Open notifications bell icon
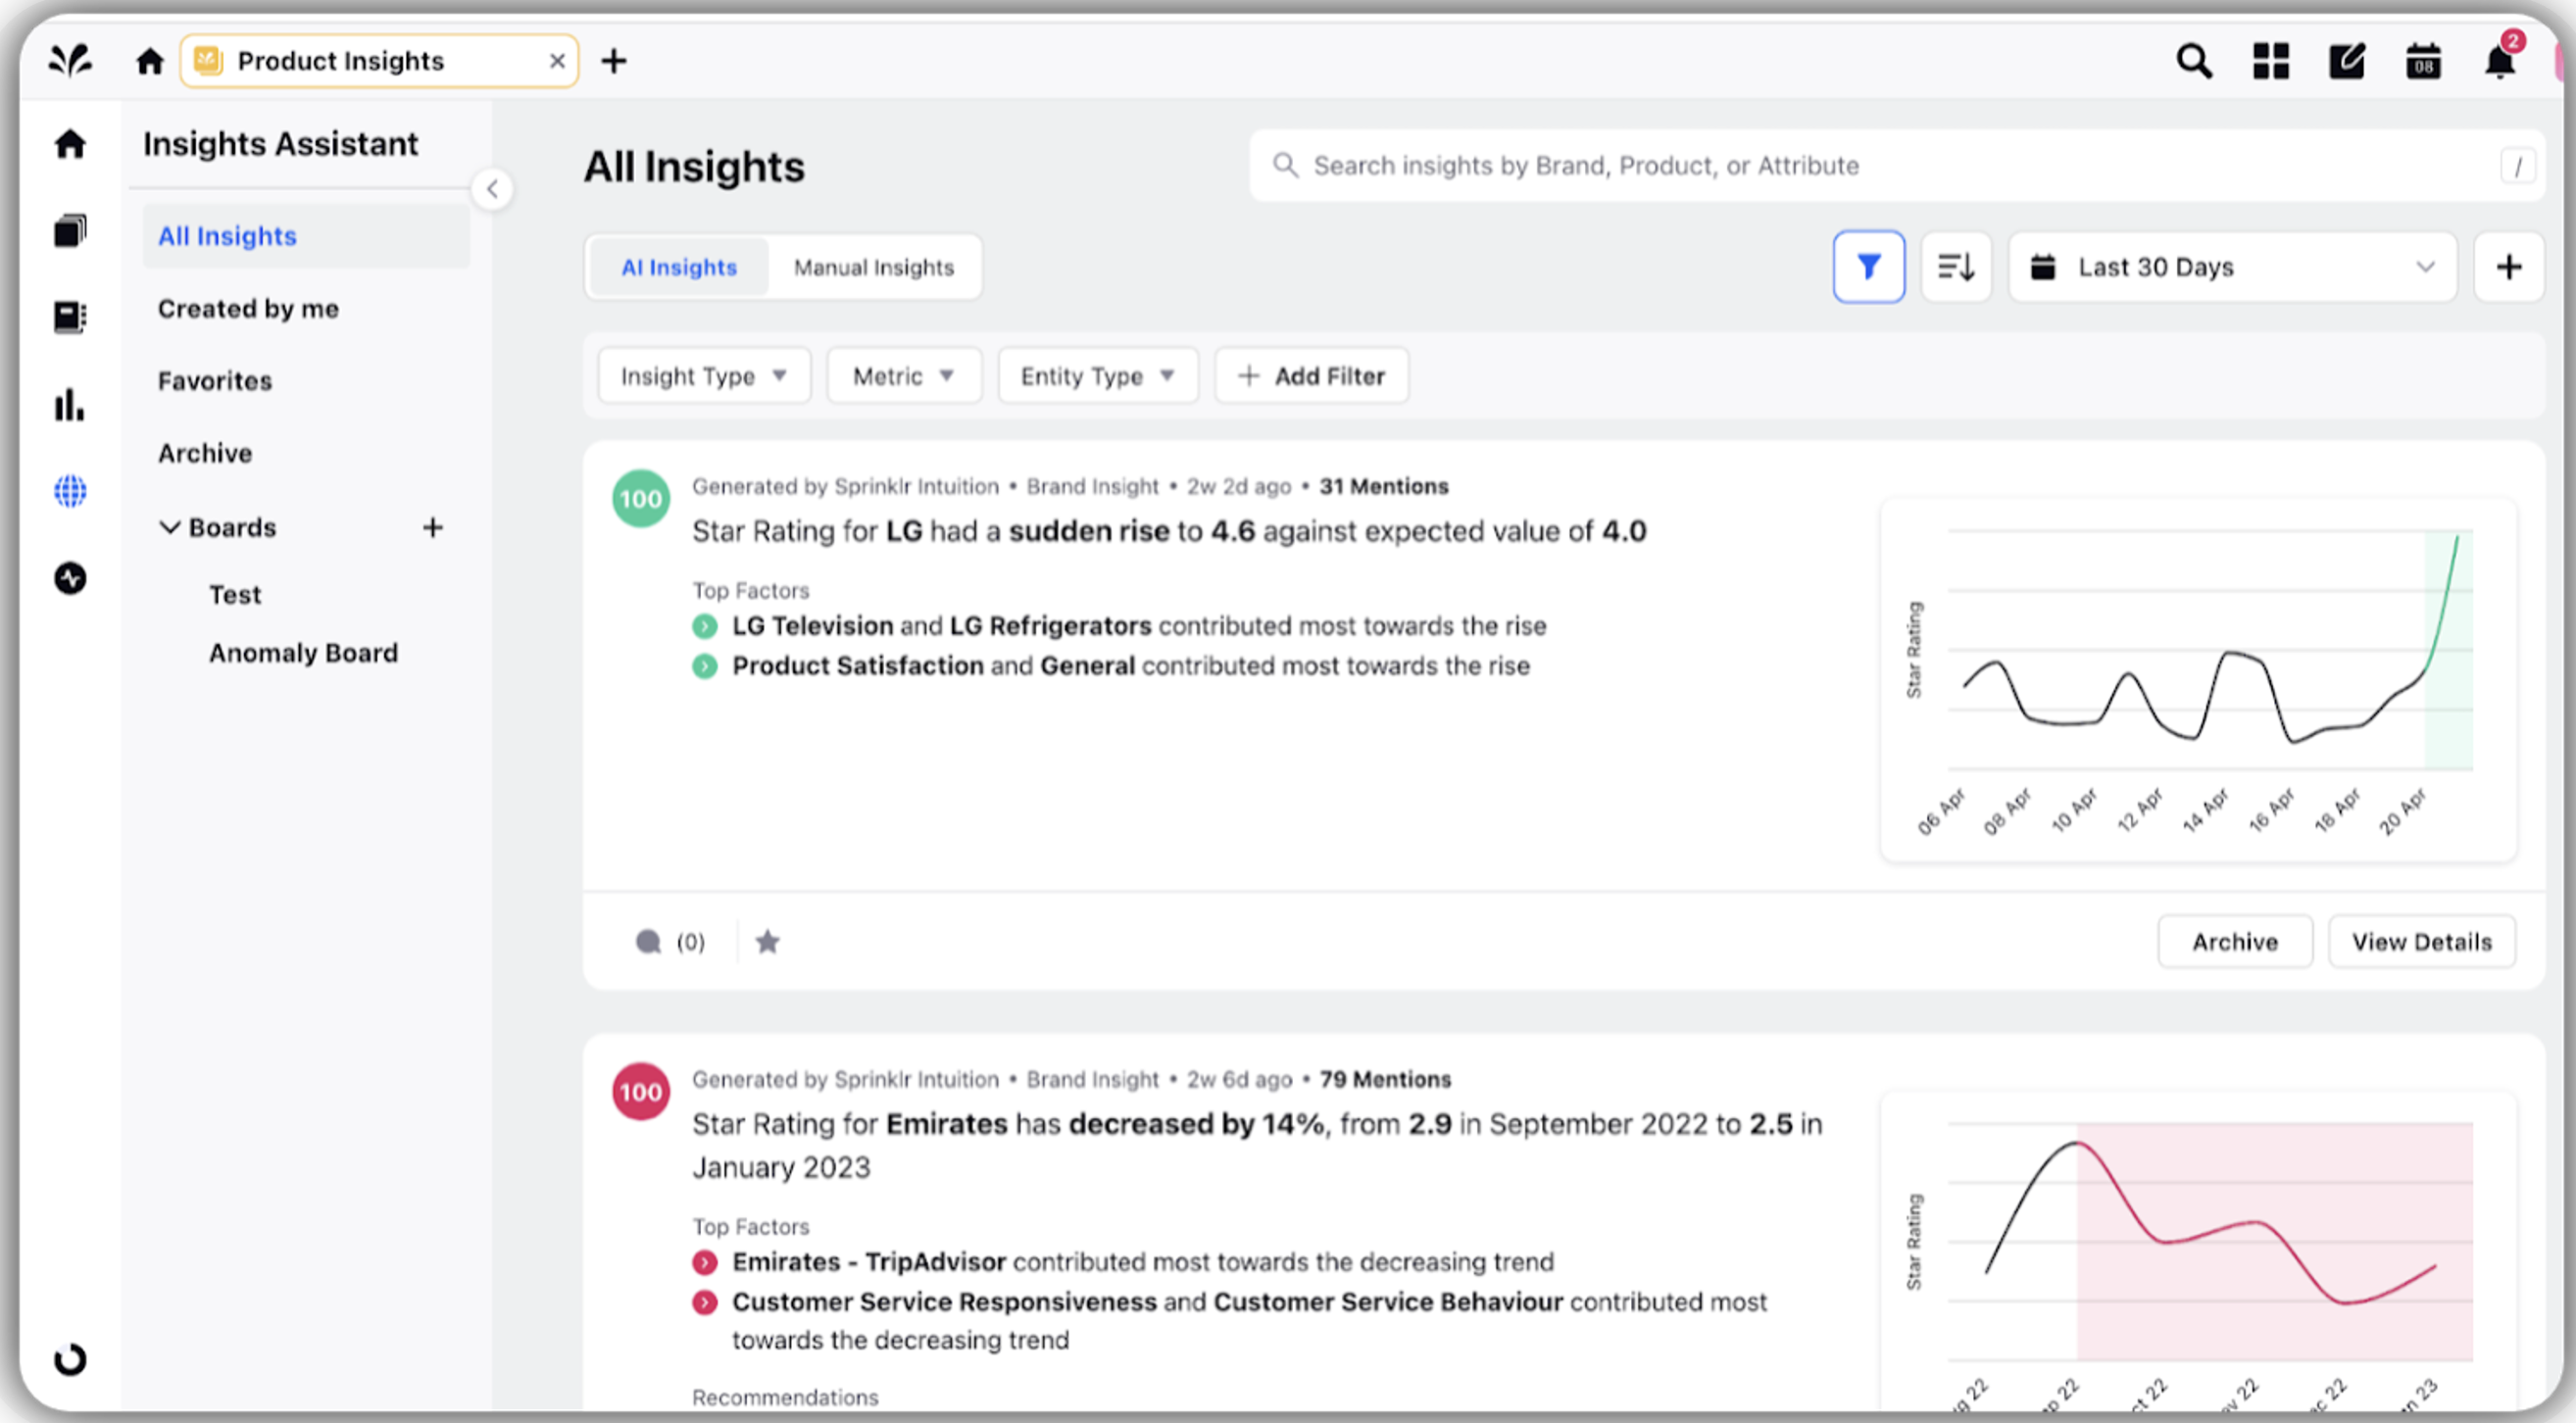The image size is (2576, 1423). click(x=2499, y=61)
